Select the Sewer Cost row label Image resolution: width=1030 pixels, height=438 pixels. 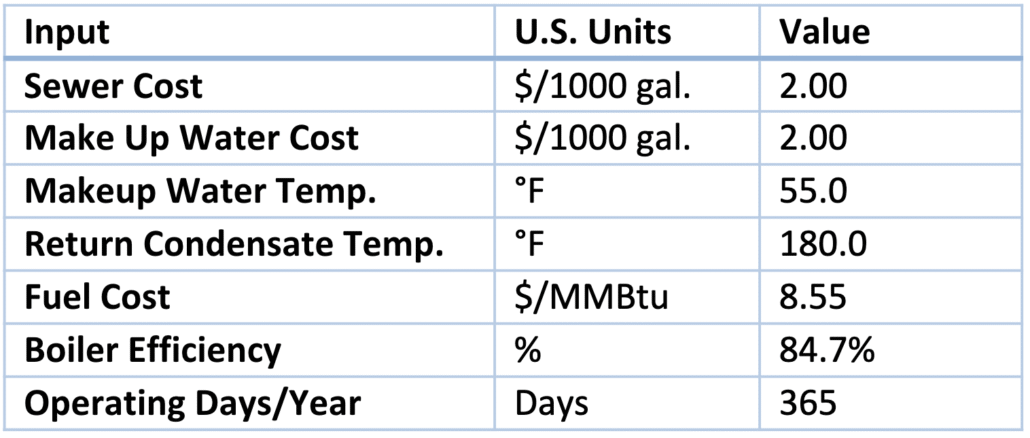113,86
